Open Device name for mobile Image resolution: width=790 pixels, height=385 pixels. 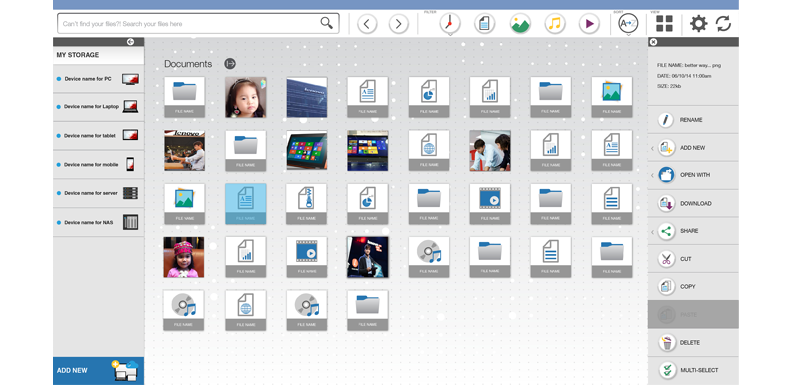98,164
